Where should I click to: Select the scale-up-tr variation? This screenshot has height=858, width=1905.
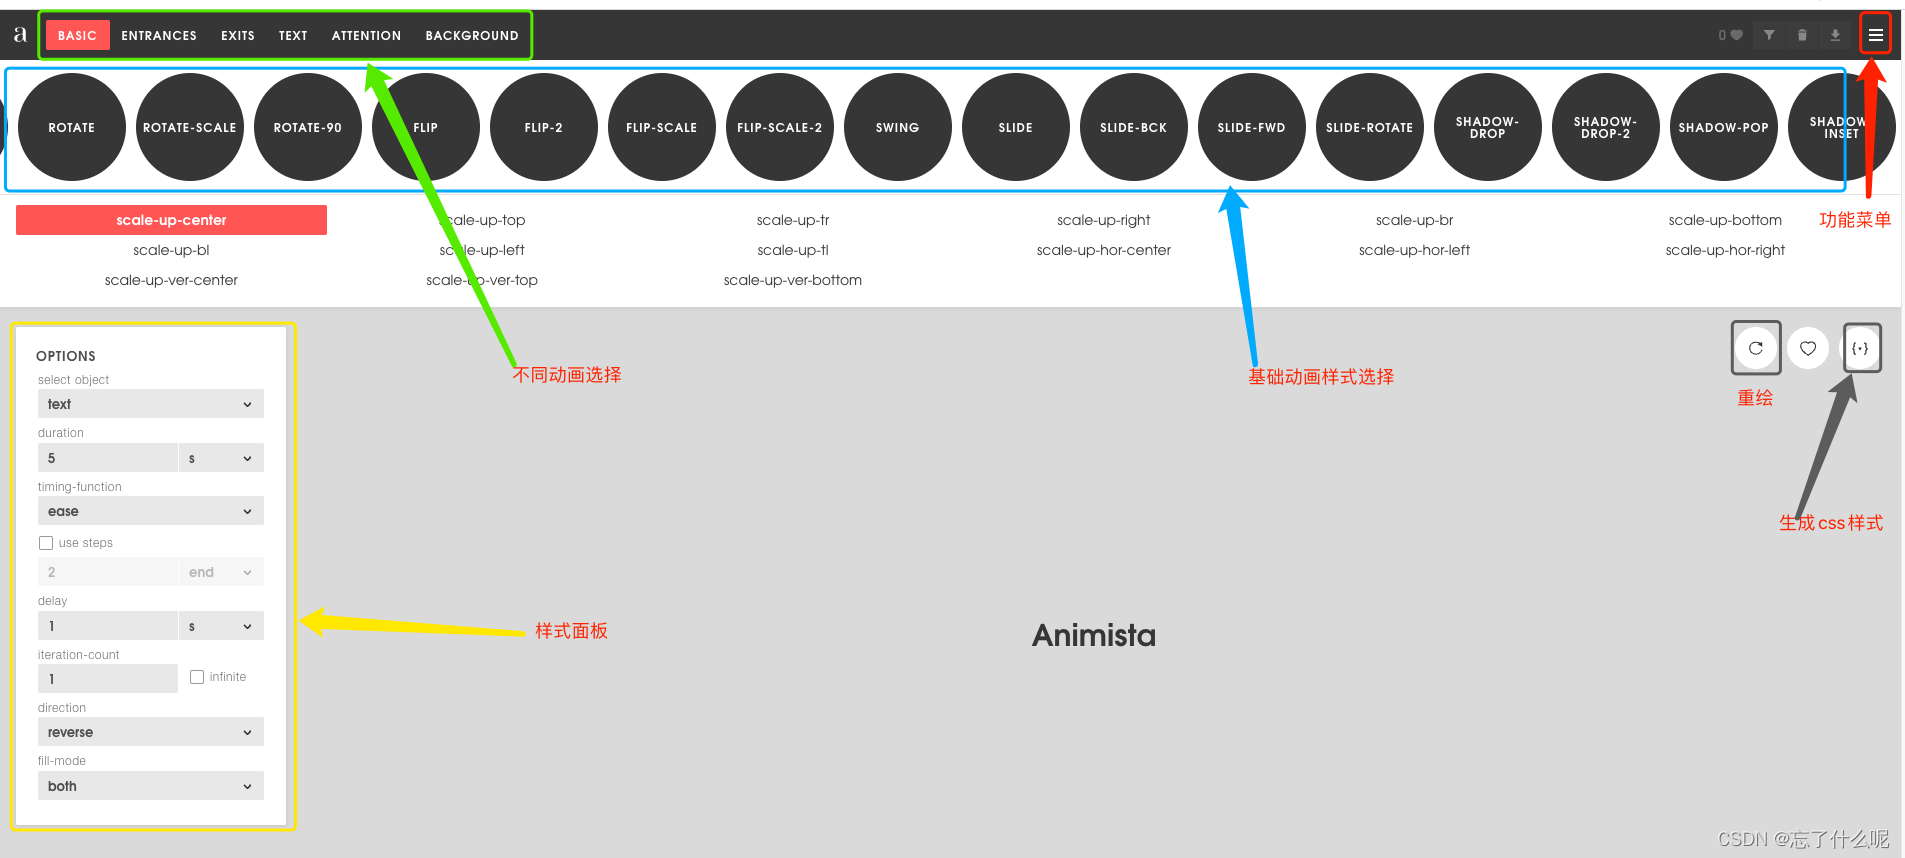click(793, 220)
